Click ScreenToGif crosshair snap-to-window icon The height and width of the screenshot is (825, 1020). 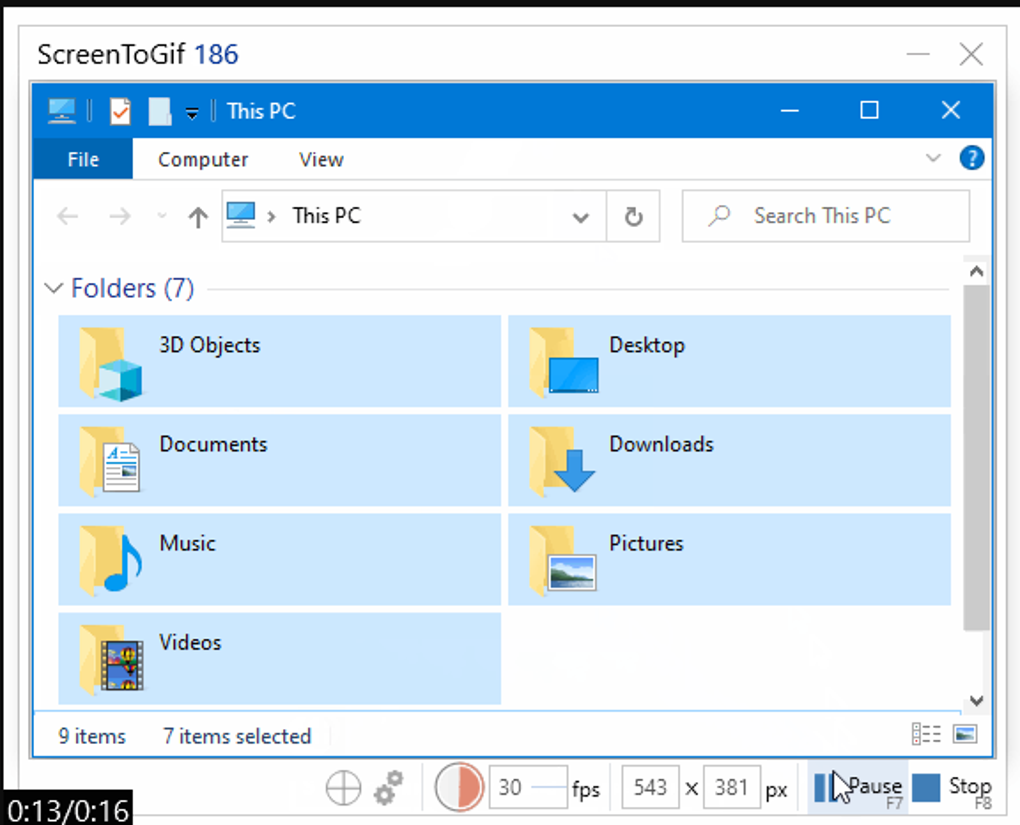click(343, 787)
